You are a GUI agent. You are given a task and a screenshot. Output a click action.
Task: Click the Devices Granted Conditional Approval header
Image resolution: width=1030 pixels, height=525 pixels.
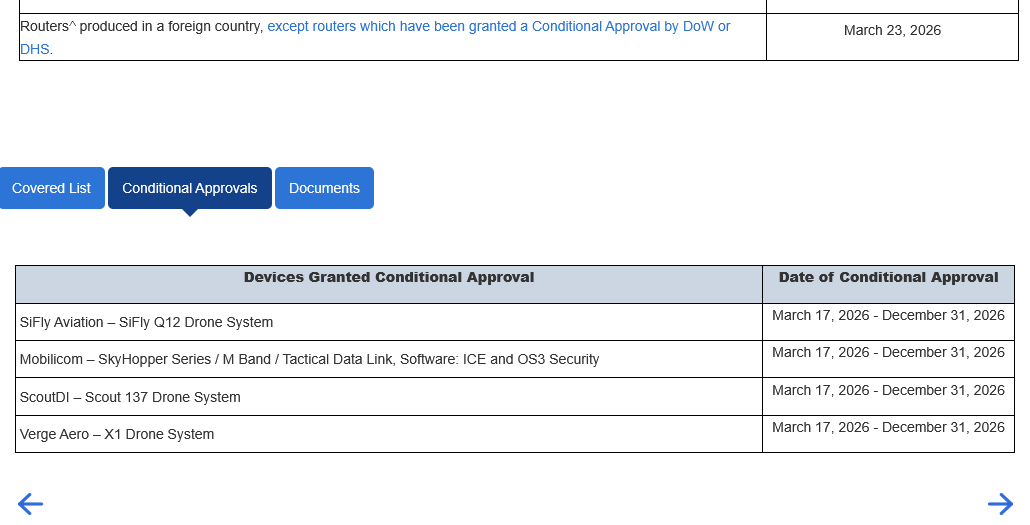[389, 285]
